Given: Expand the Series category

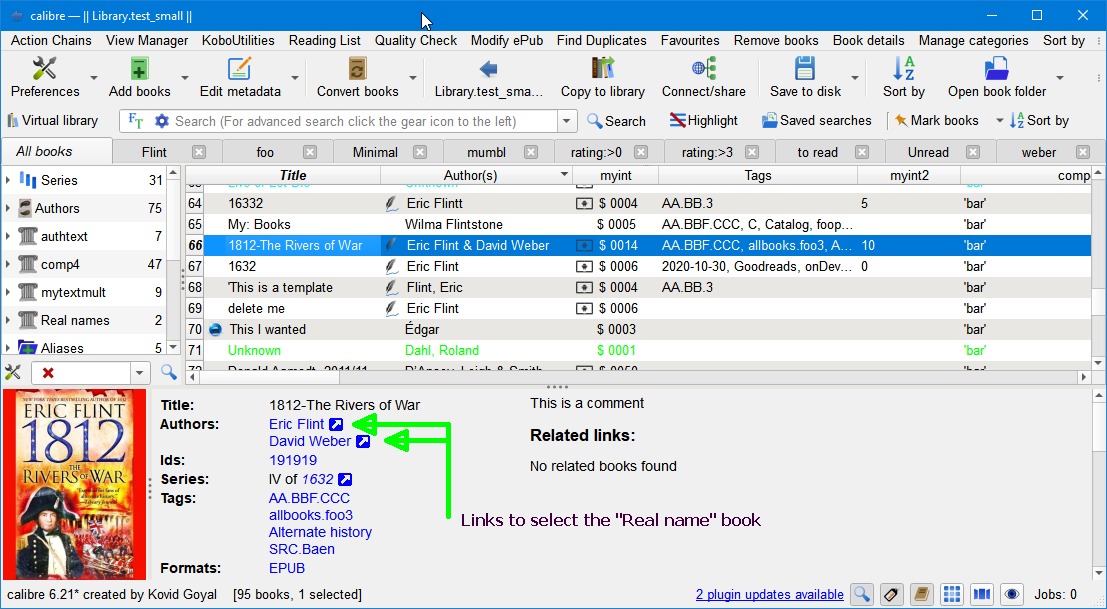Looking at the screenshot, I should coord(8,180).
